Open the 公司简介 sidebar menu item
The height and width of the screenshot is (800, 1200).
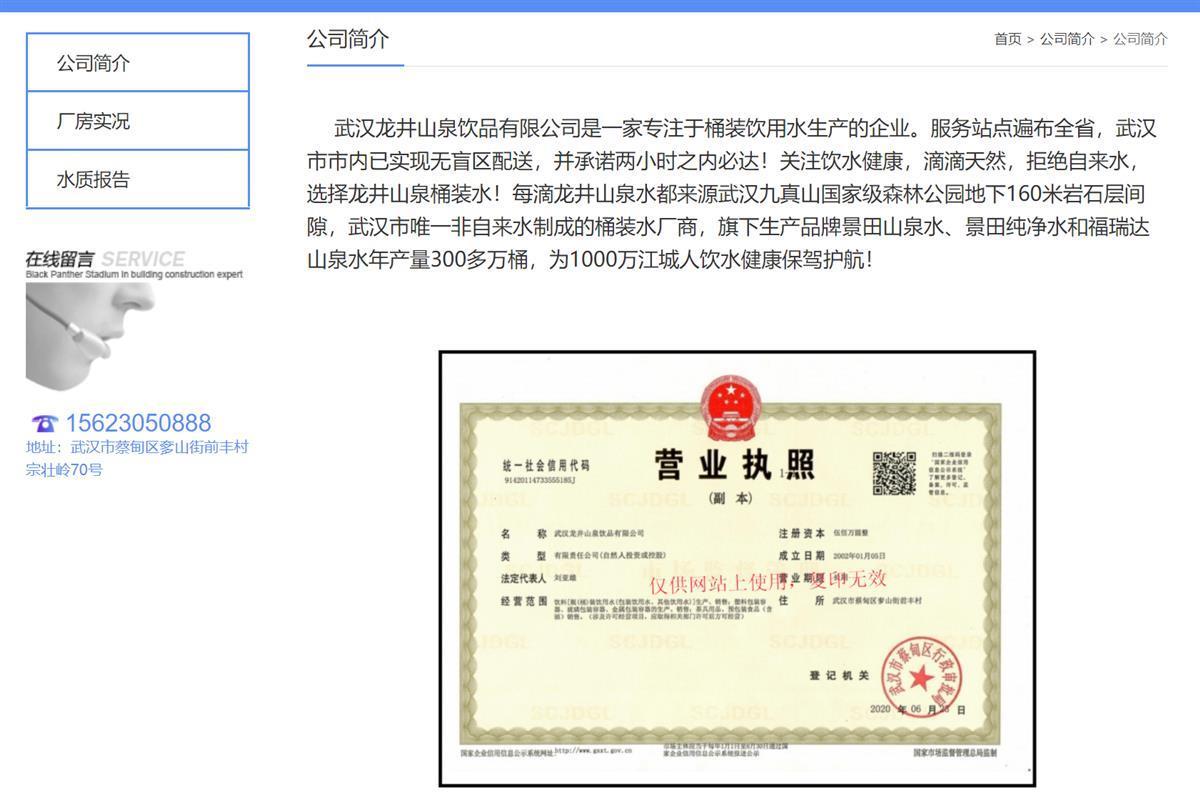137,63
